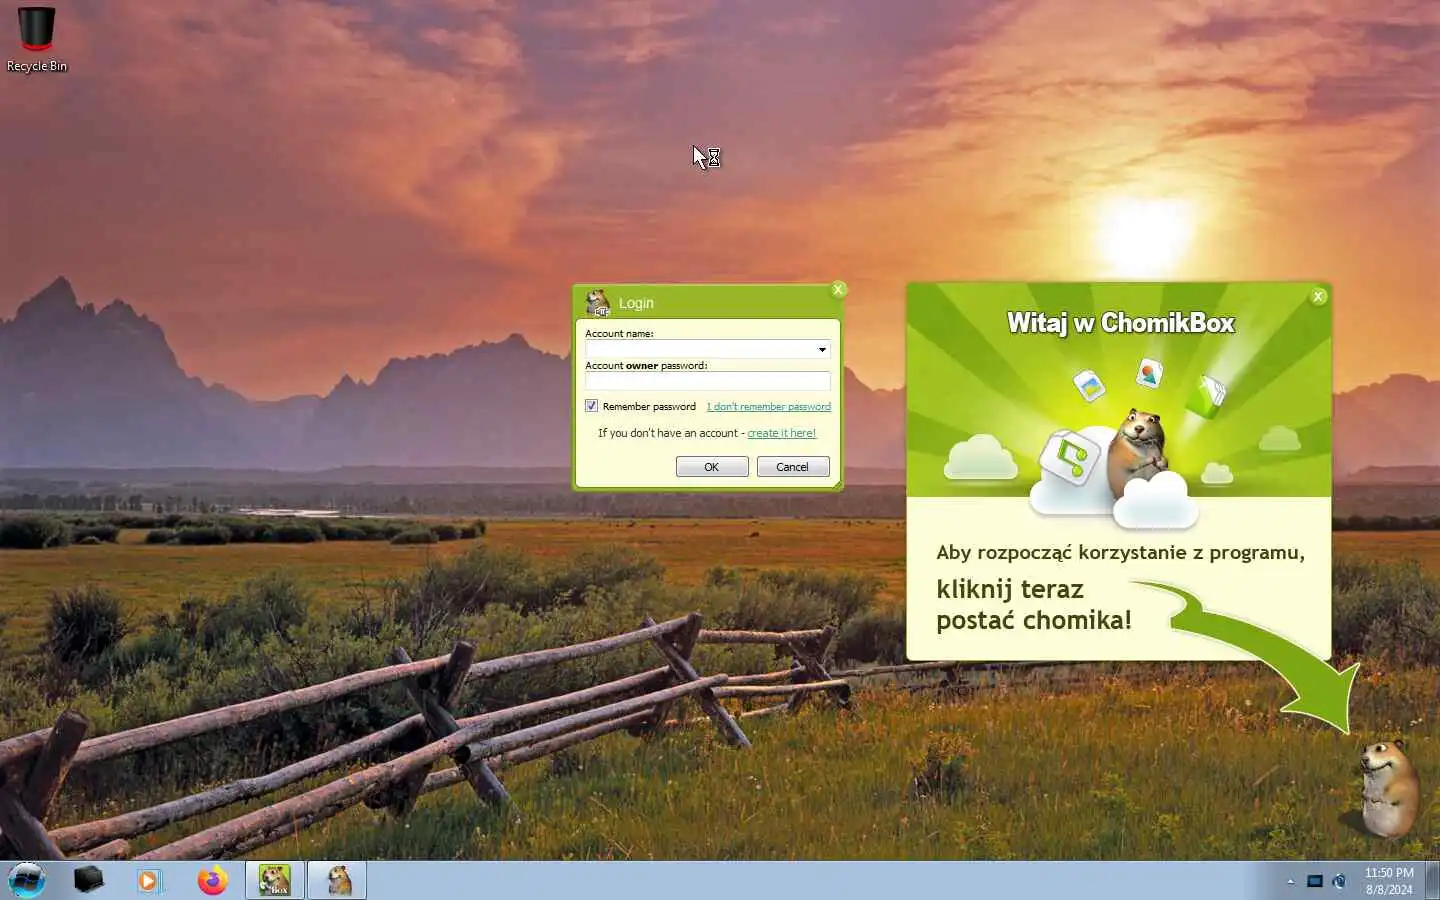
Task: Close the Witaj w ChomikBox popup
Action: coord(1318,296)
